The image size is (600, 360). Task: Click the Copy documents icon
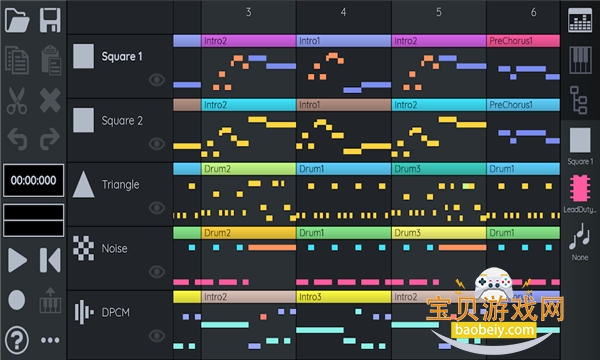[x=17, y=59]
